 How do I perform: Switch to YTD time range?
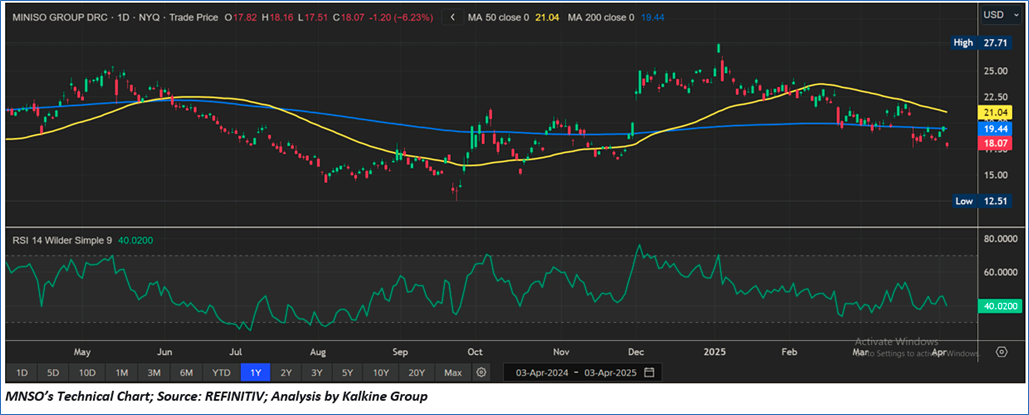point(220,373)
